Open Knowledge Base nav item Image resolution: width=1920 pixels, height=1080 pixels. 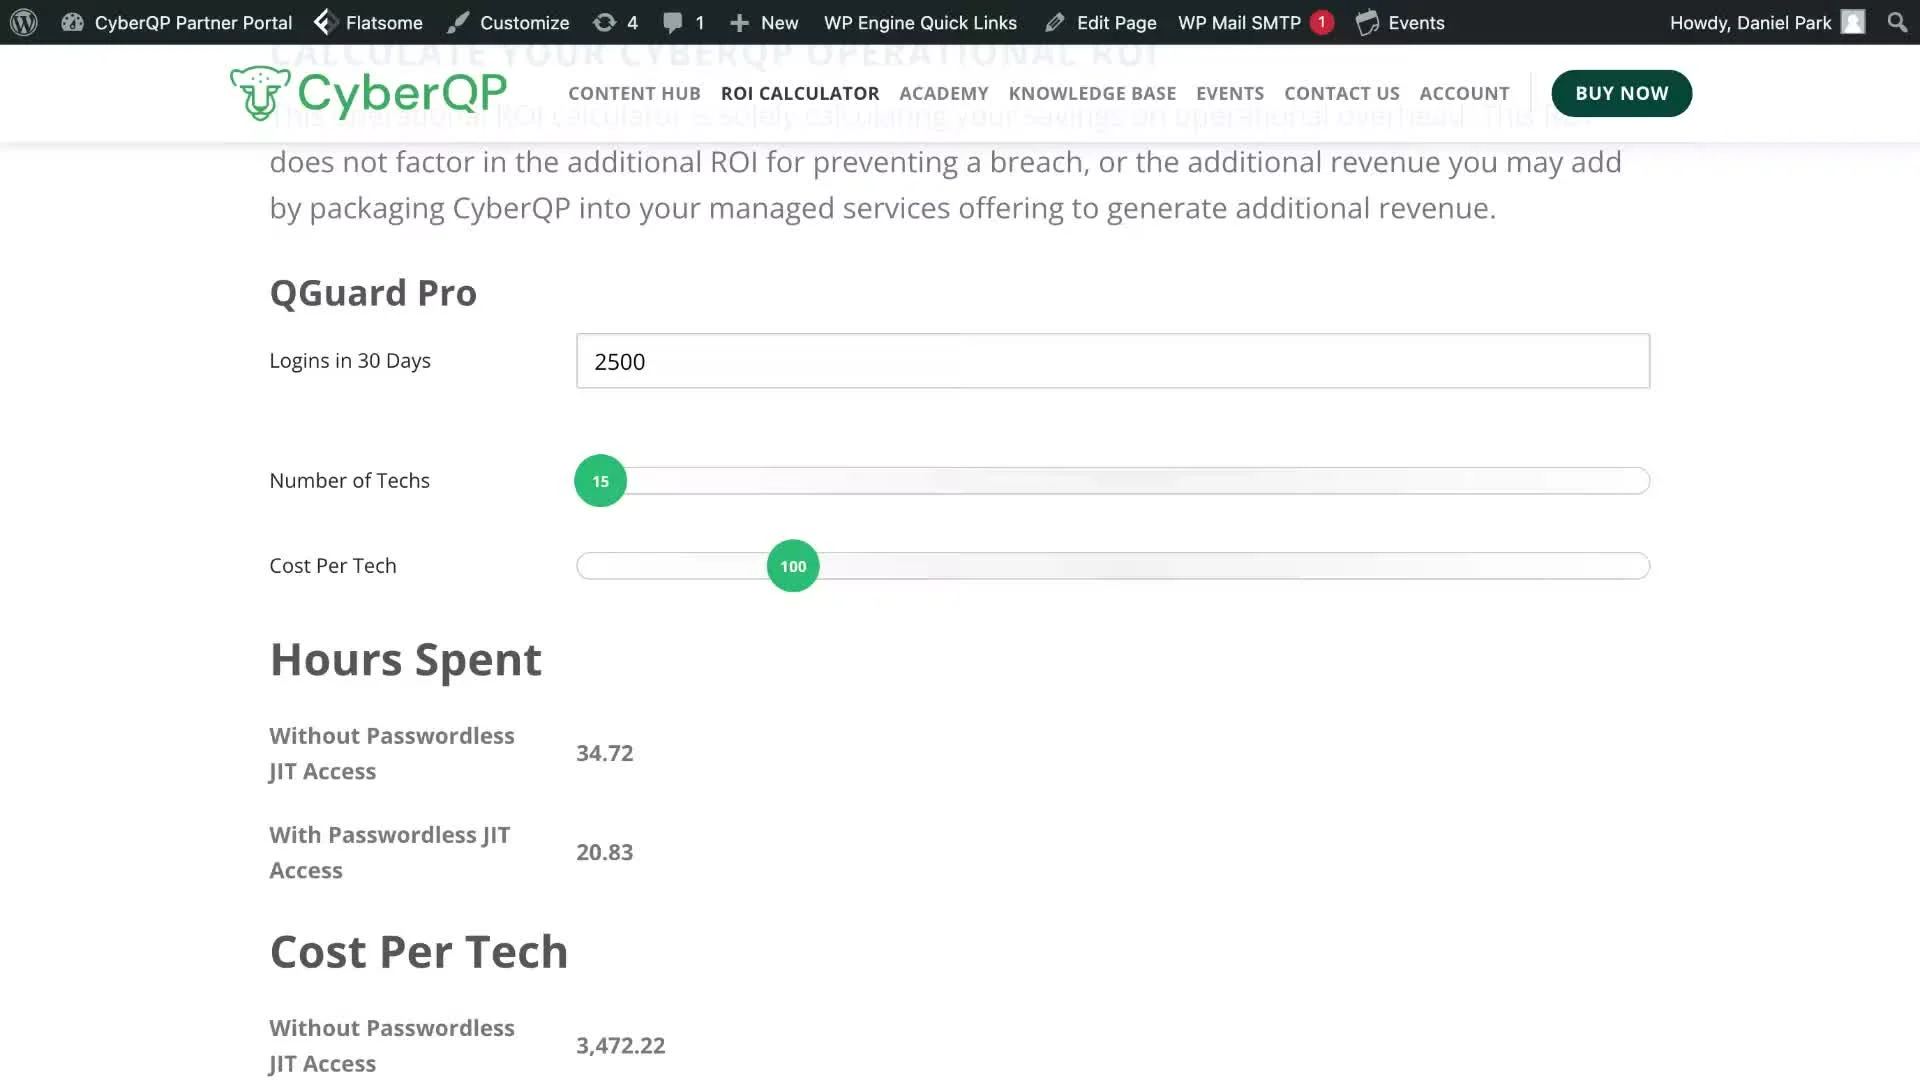point(1092,93)
